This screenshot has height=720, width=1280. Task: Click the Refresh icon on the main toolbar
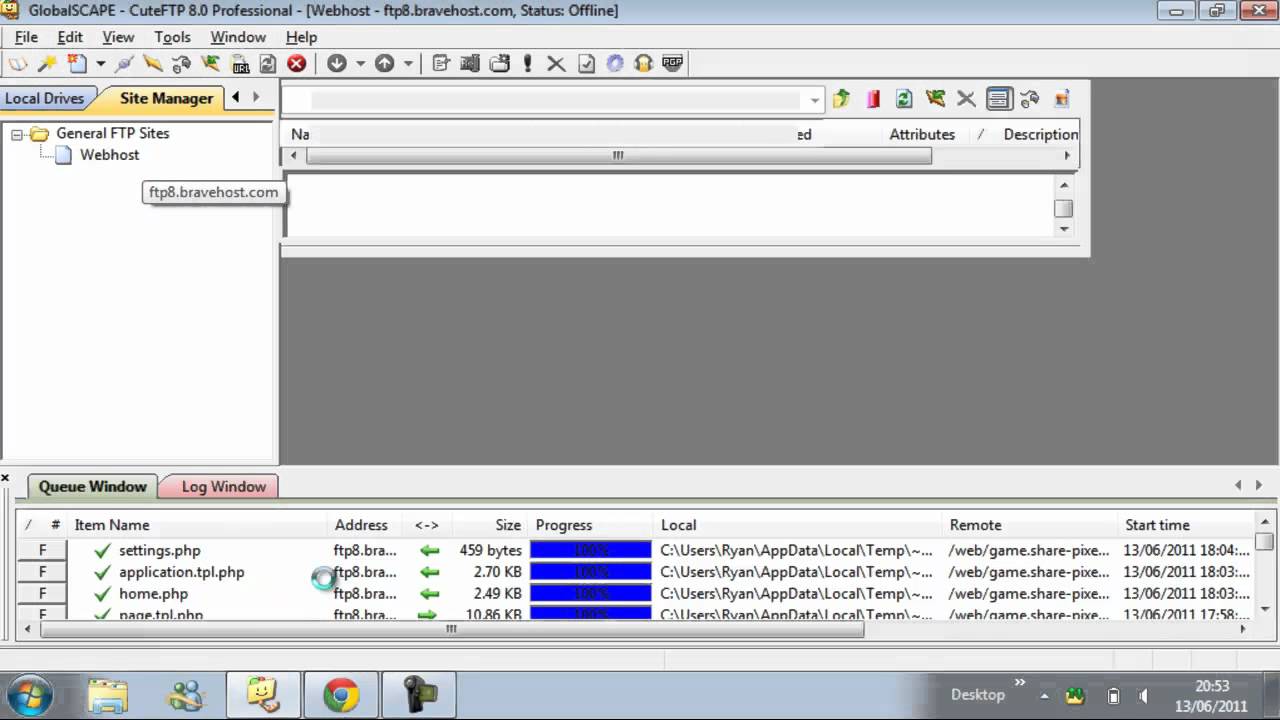(268, 63)
